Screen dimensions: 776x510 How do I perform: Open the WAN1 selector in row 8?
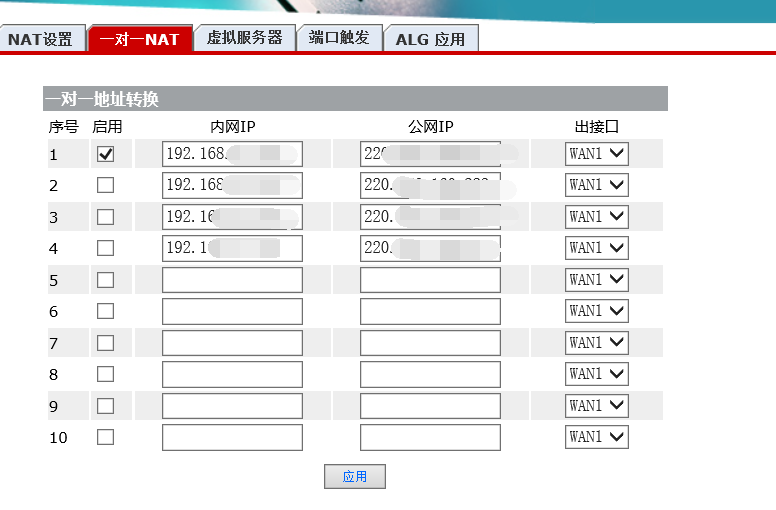[x=597, y=374]
